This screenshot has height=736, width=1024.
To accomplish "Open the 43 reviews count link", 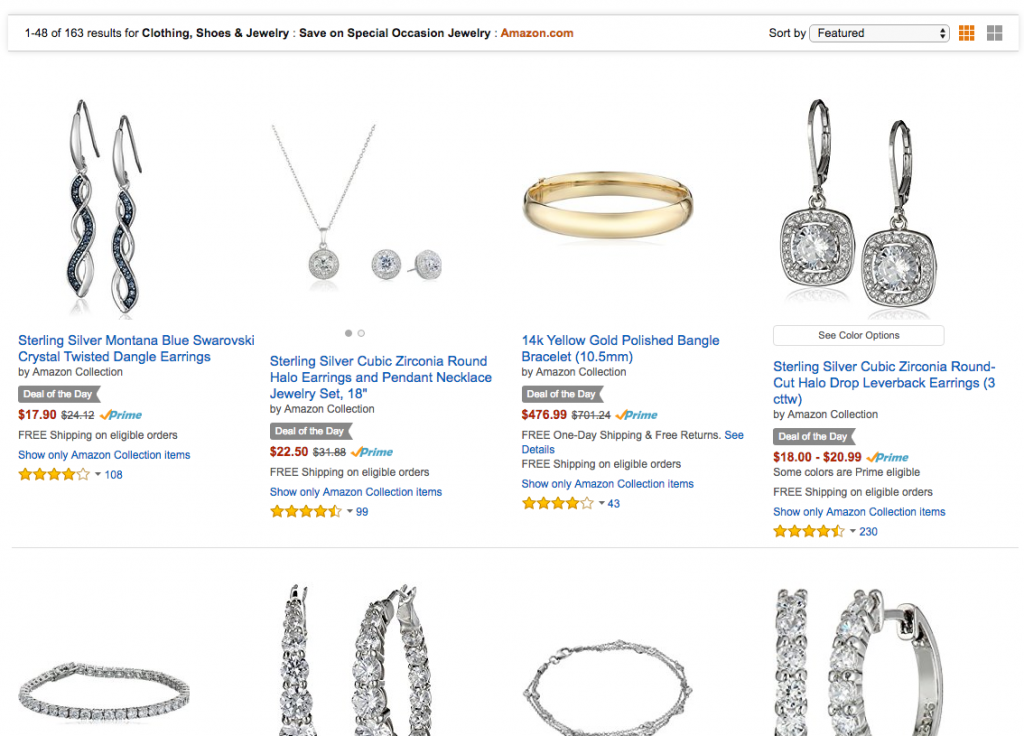I will click(613, 504).
